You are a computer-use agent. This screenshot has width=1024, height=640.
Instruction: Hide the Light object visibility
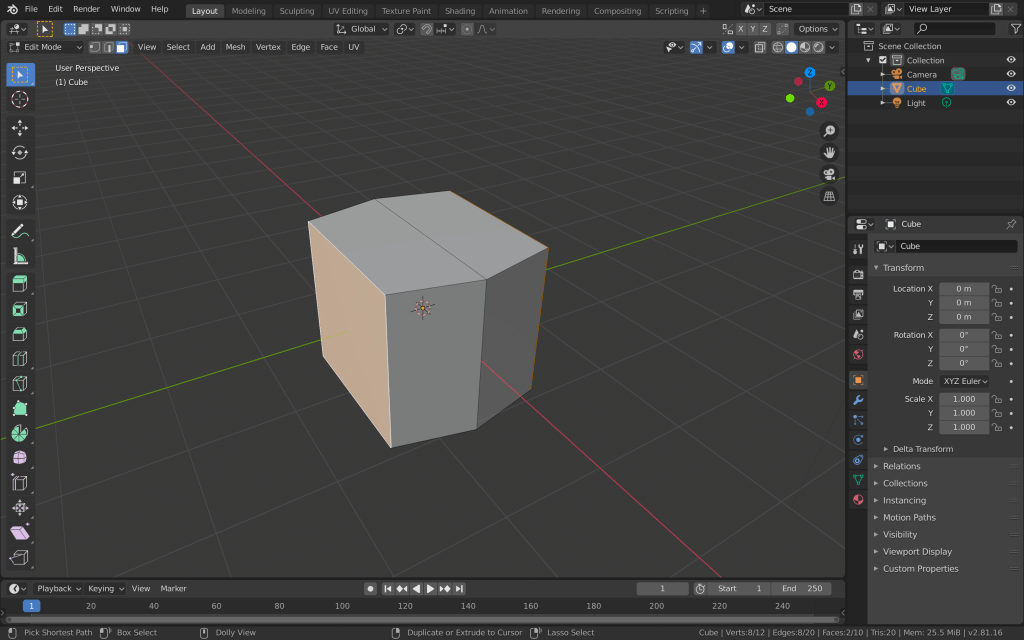click(1011, 102)
